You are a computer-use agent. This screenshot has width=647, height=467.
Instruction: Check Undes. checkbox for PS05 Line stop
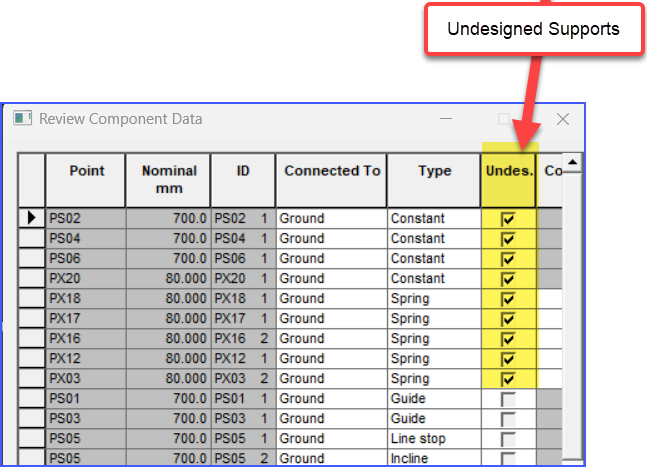tap(508, 439)
